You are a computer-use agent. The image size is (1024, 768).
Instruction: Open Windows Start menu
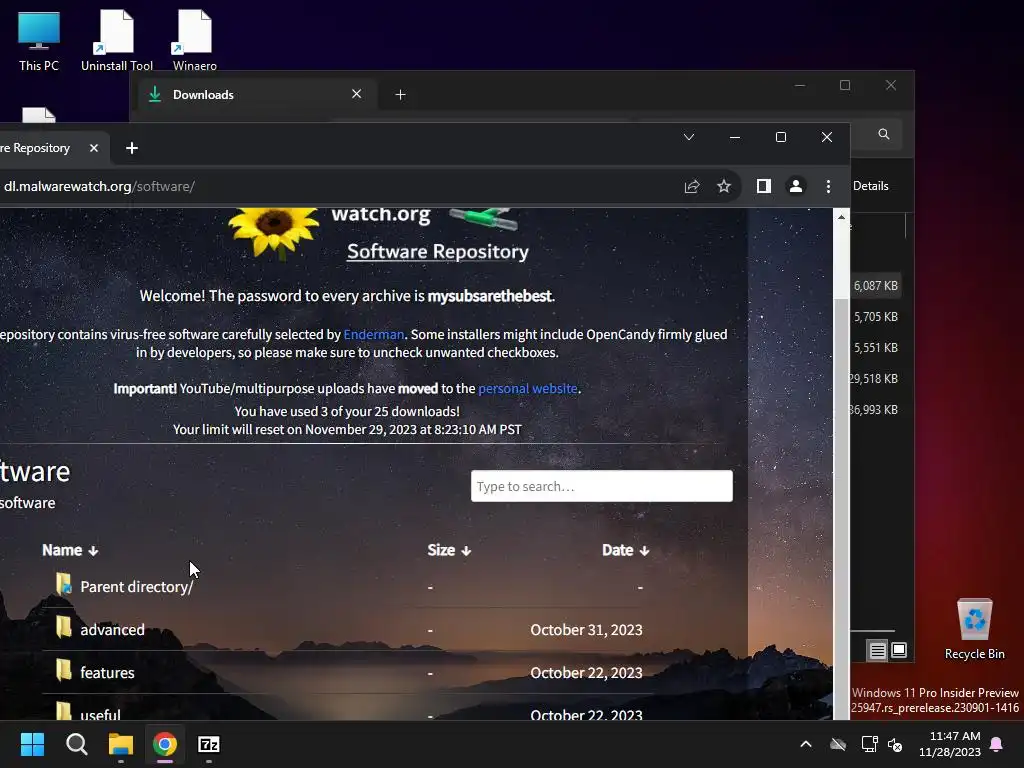point(32,744)
